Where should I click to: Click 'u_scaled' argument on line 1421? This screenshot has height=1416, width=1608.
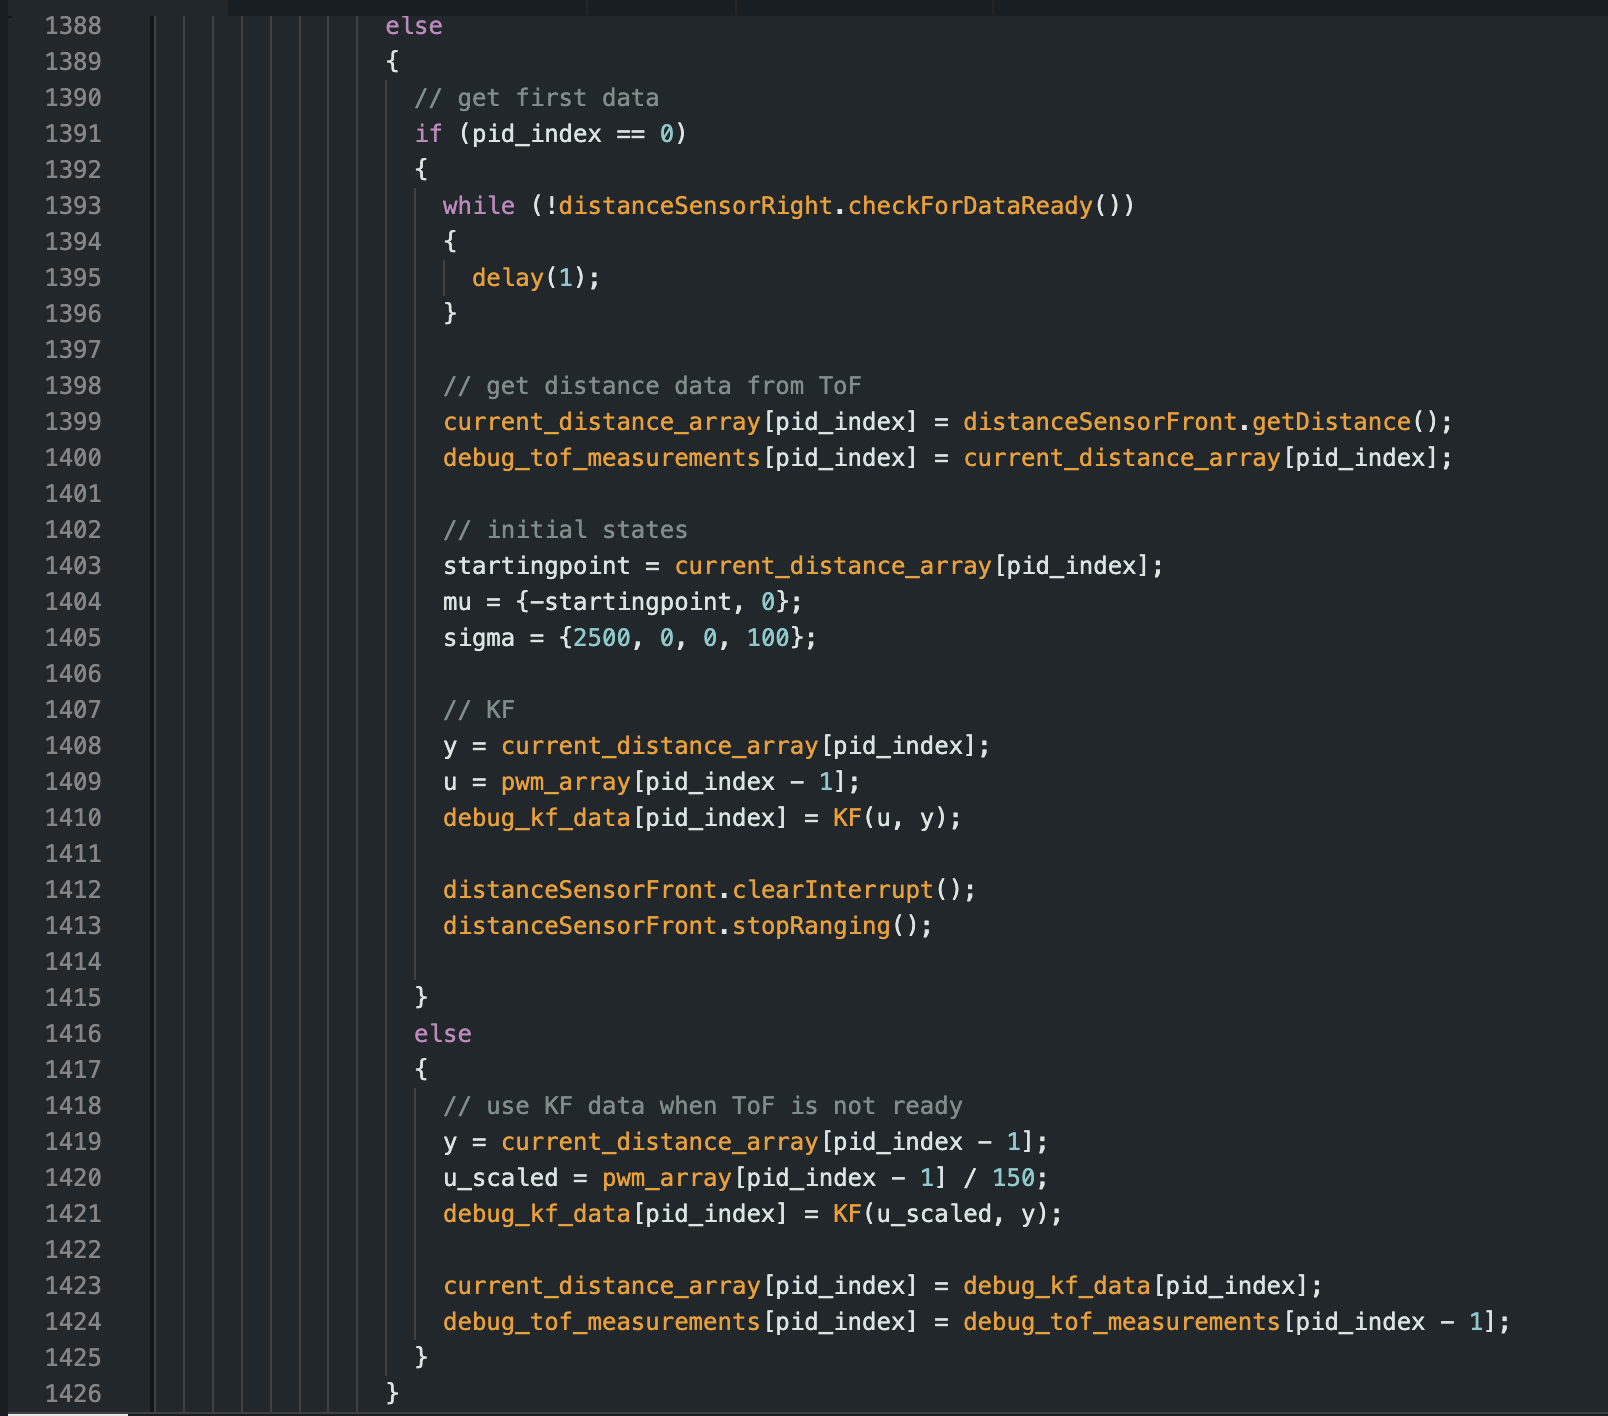coord(934,1214)
